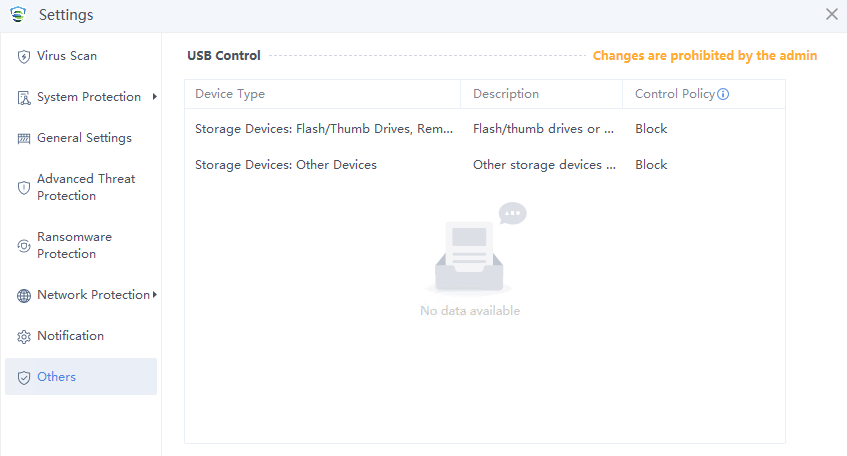Click the app logo in title bar
847x456 pixels.
[x=17, y=15]
